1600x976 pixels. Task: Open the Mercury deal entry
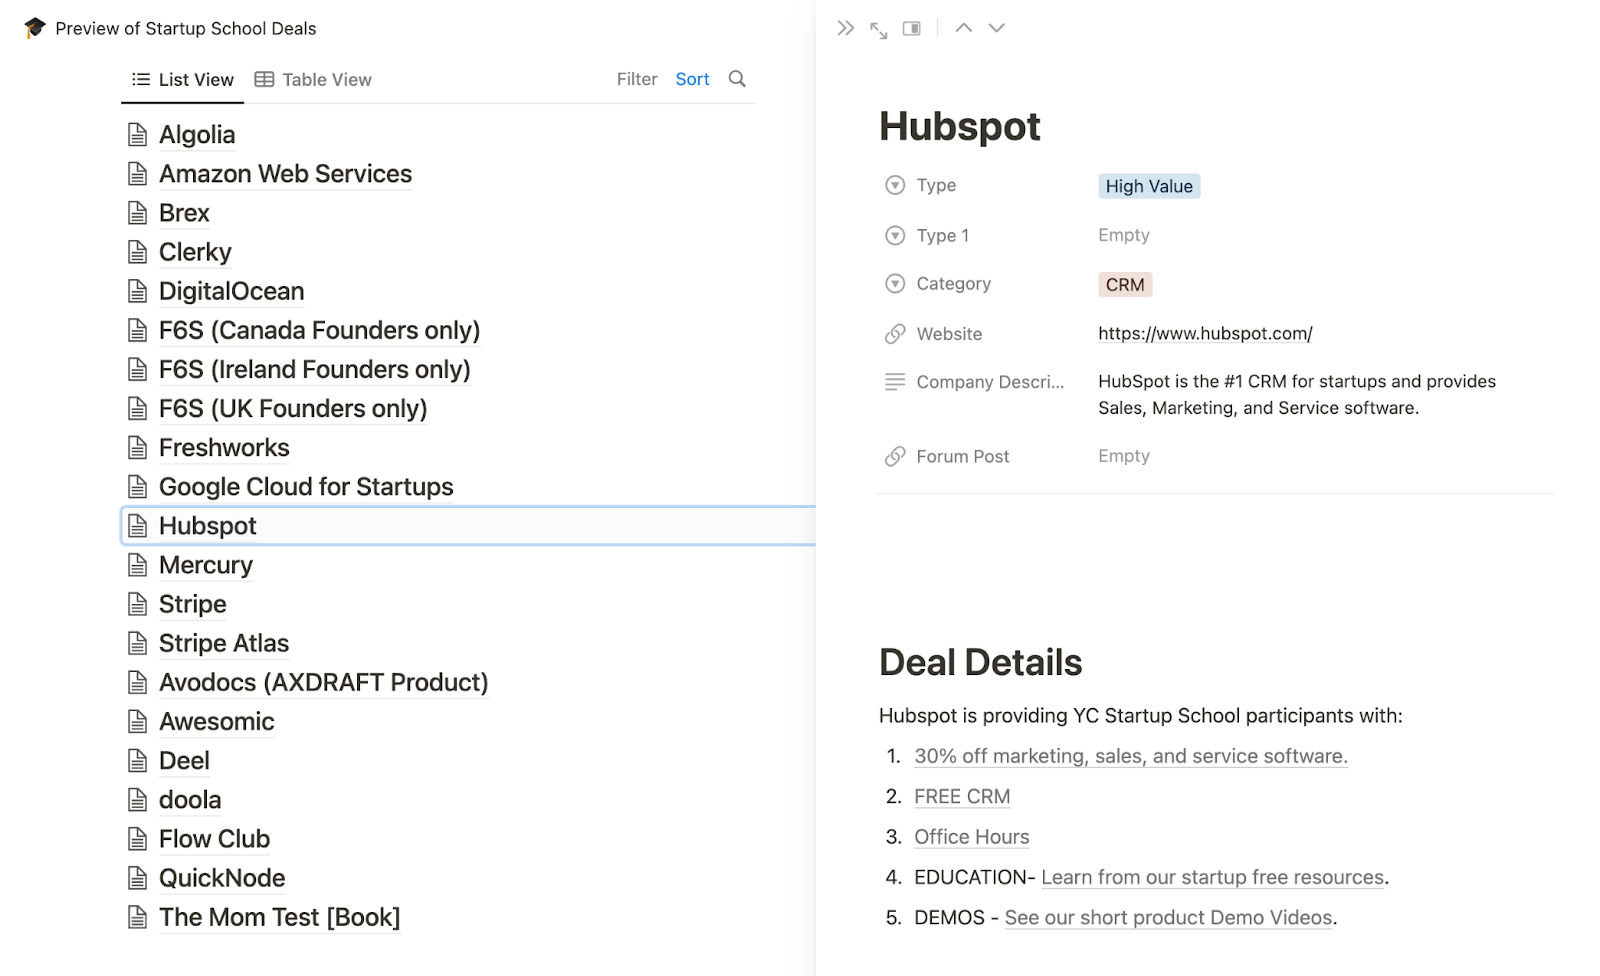pyautogui.click(x=206, y=565)
